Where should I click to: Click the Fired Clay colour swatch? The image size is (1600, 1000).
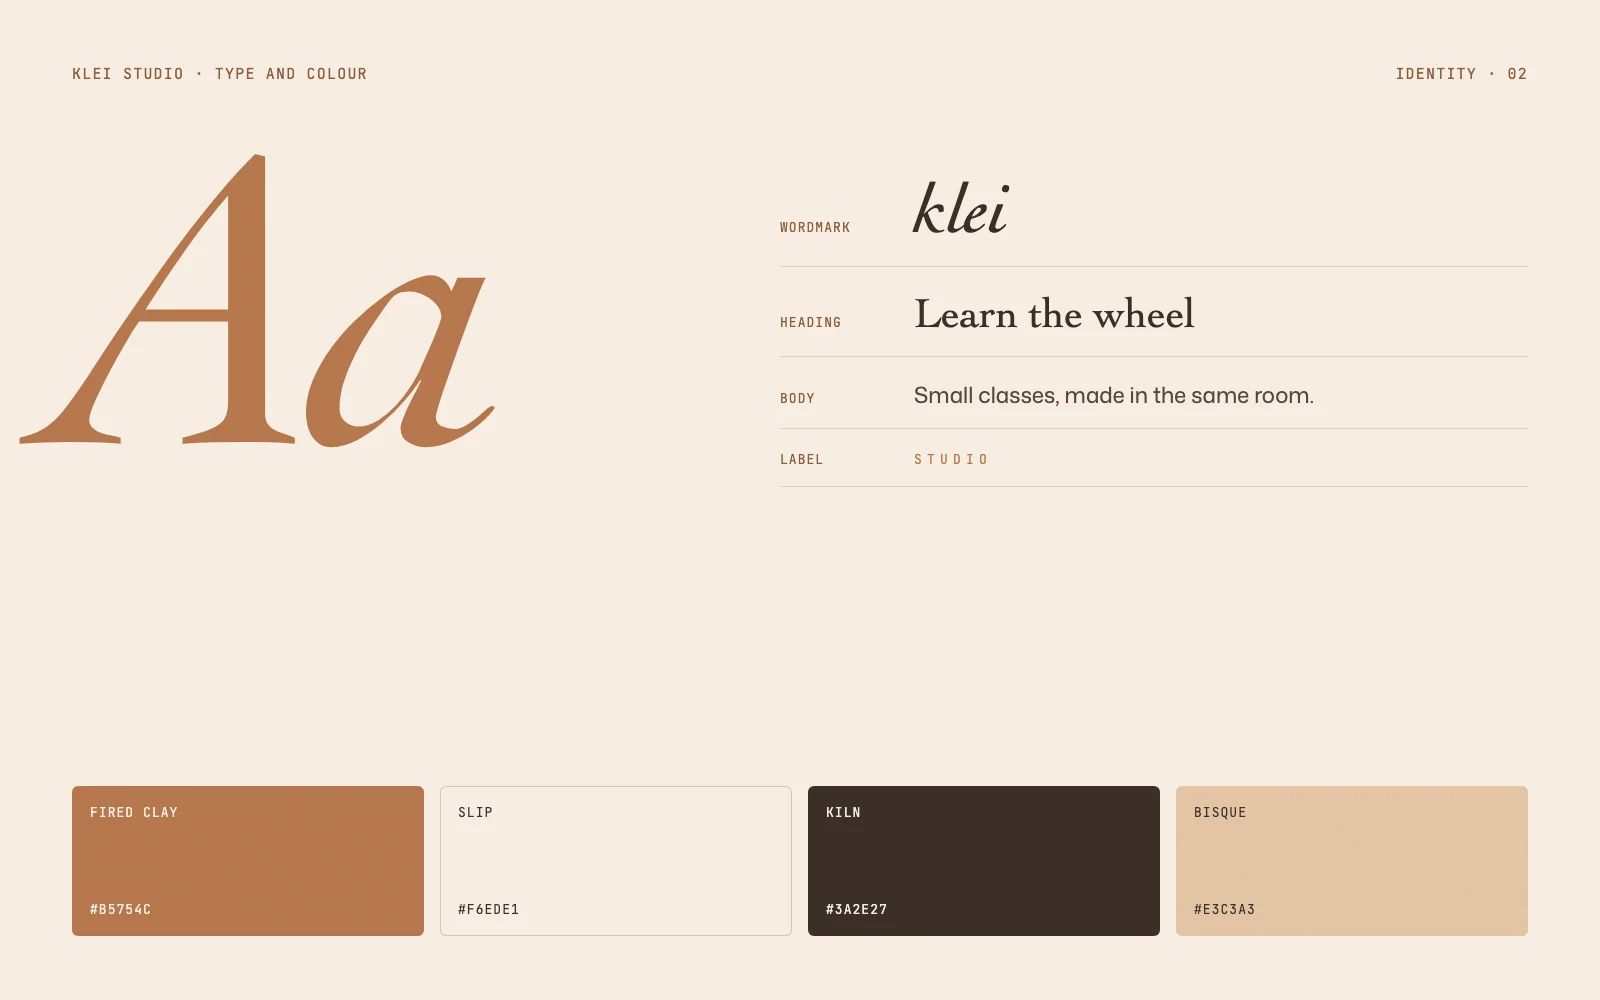pos(248,861)
